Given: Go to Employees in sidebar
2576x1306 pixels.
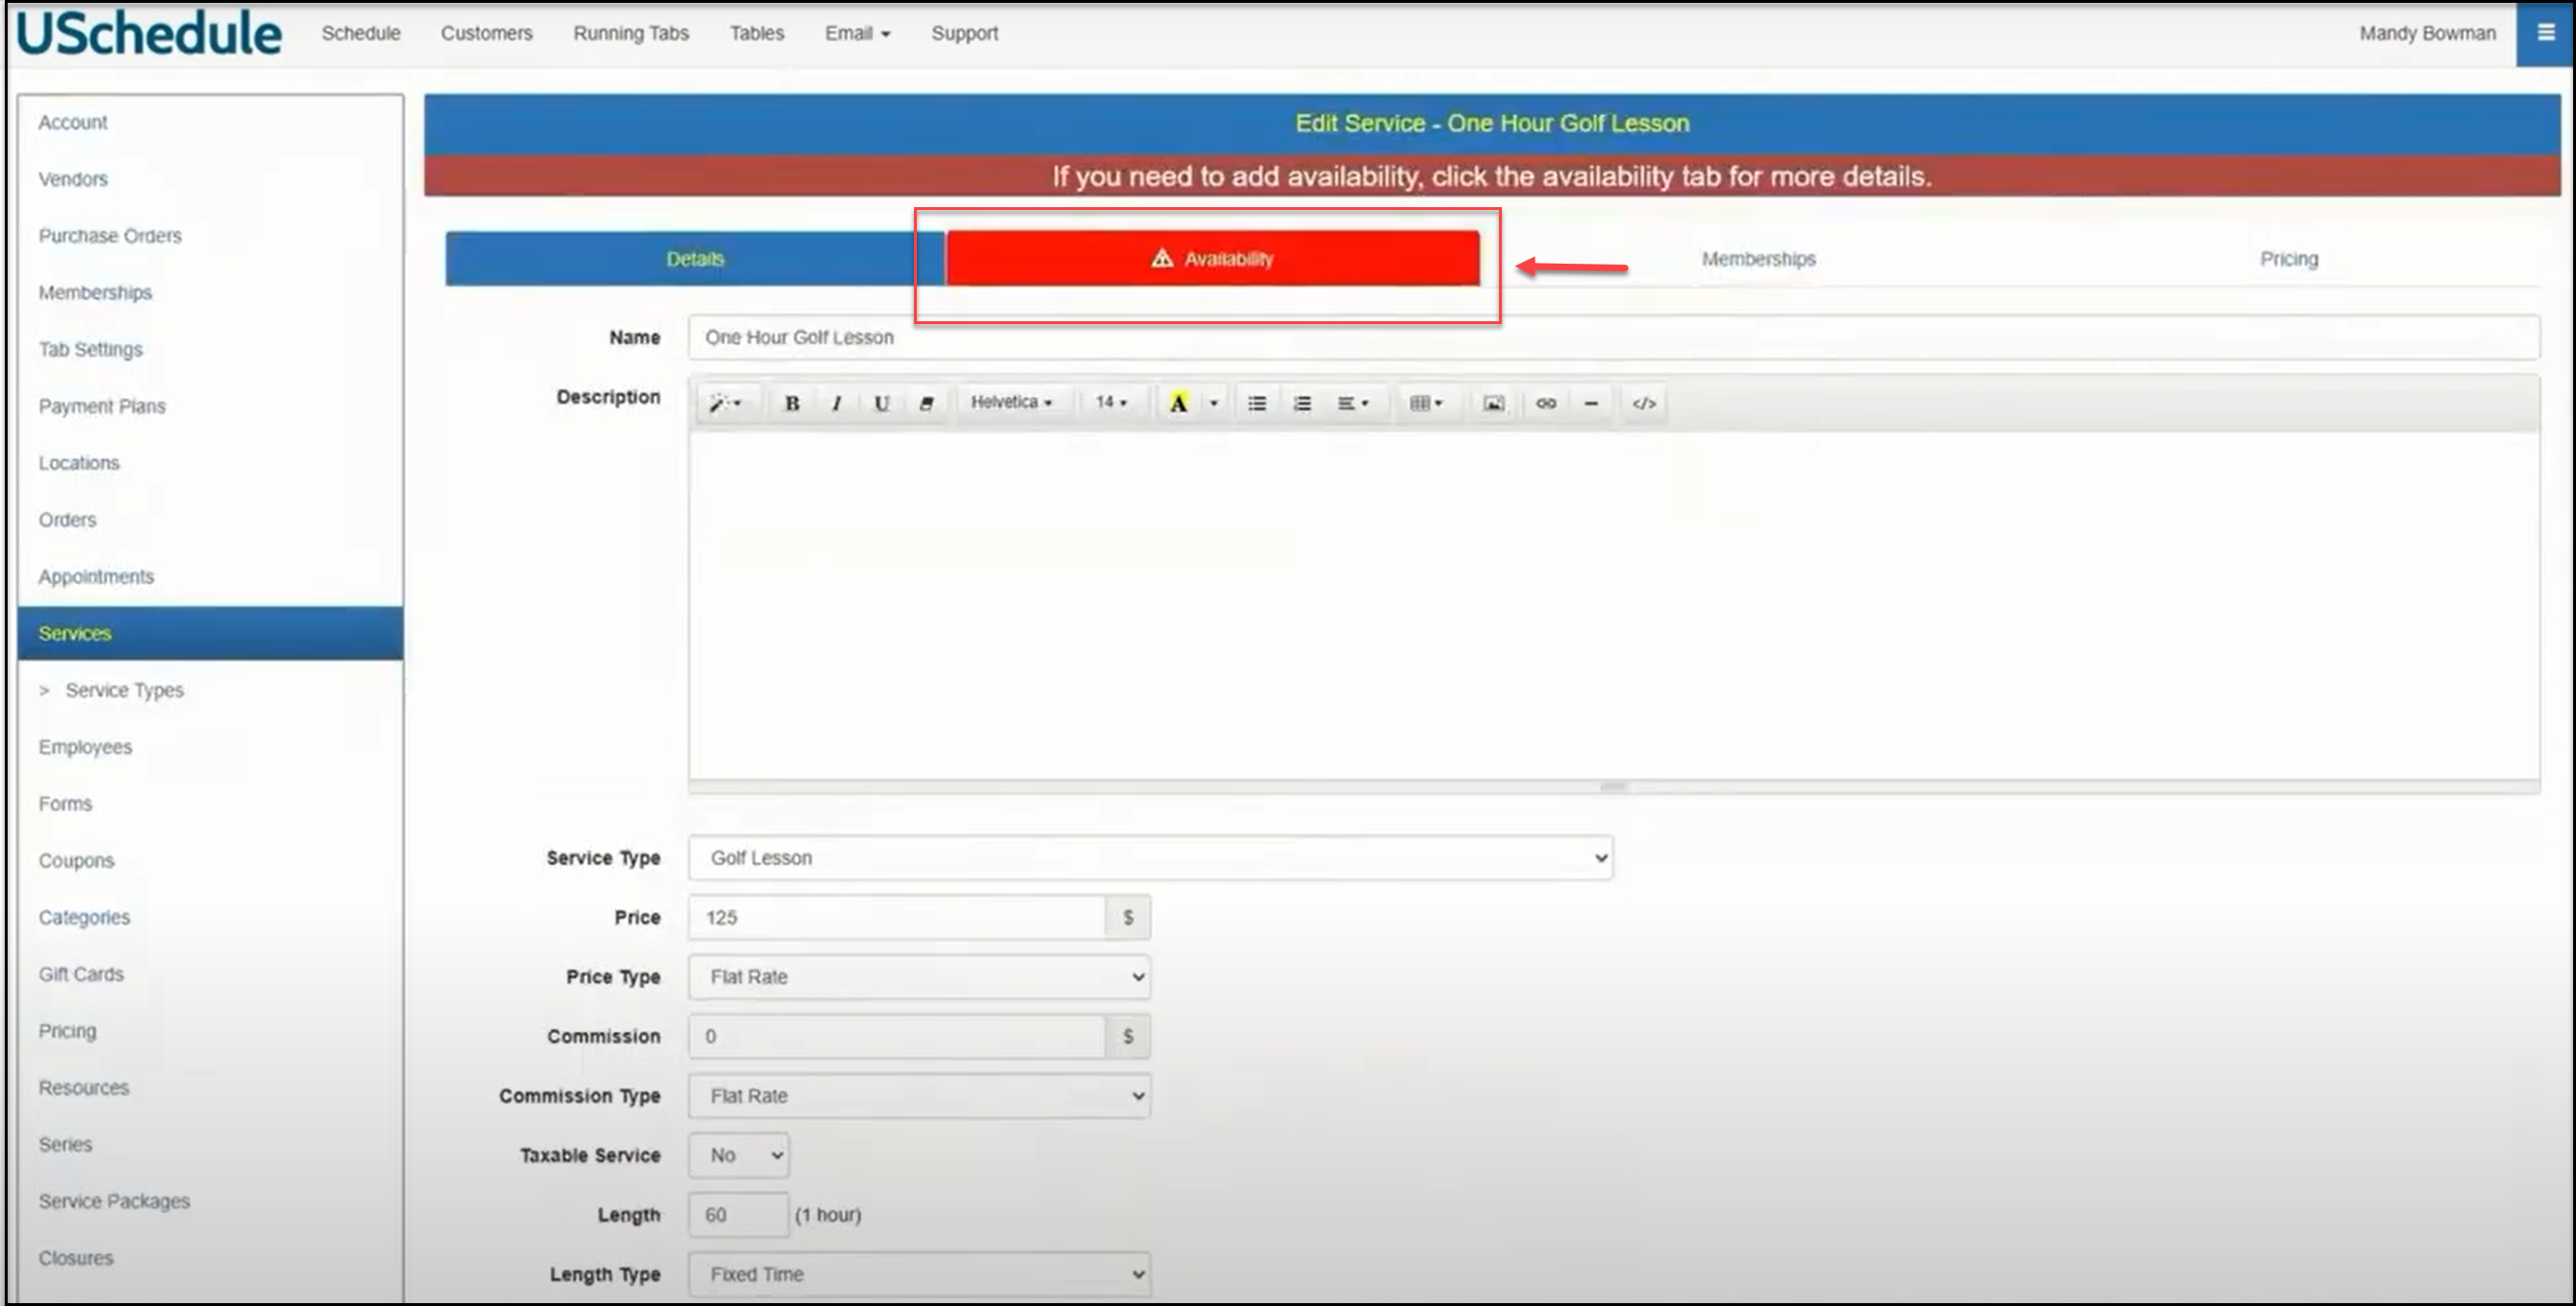Looking at the screenshot, I should 85,747.
